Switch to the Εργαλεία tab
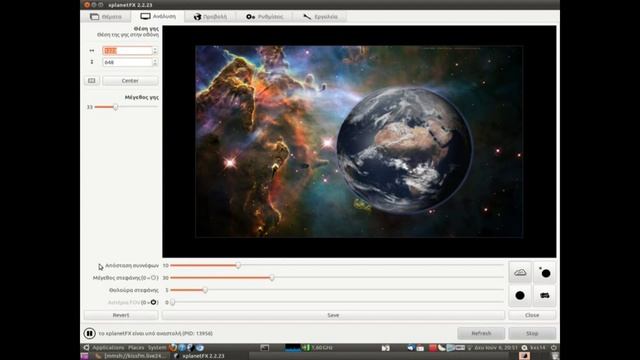This screenshot has width=640, height=360. 320,17
